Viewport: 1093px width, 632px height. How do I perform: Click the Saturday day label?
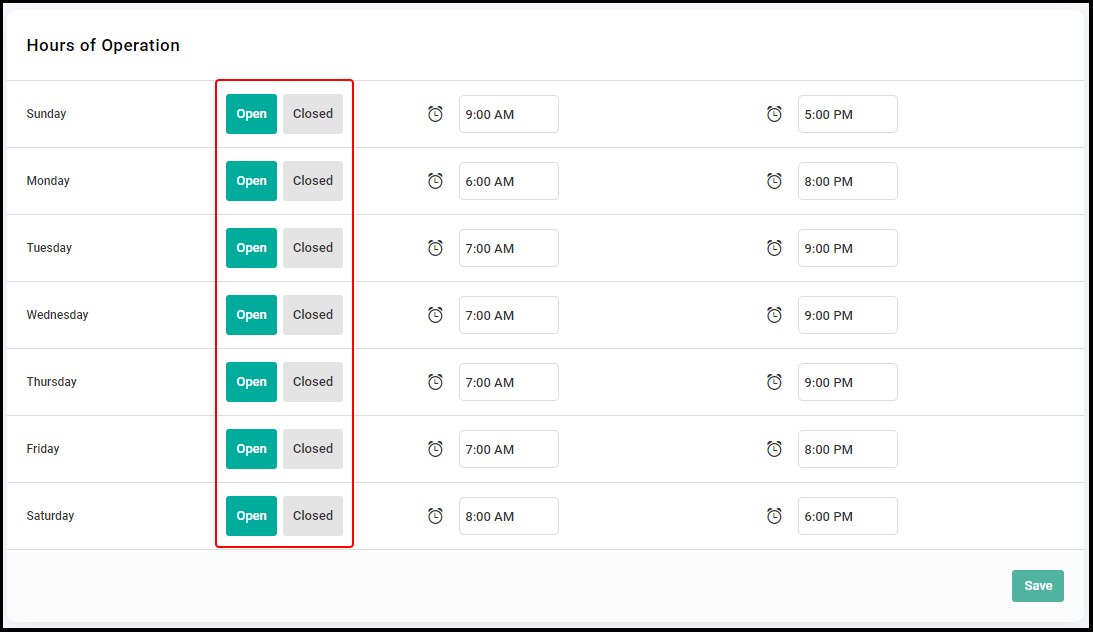[50, 515]
